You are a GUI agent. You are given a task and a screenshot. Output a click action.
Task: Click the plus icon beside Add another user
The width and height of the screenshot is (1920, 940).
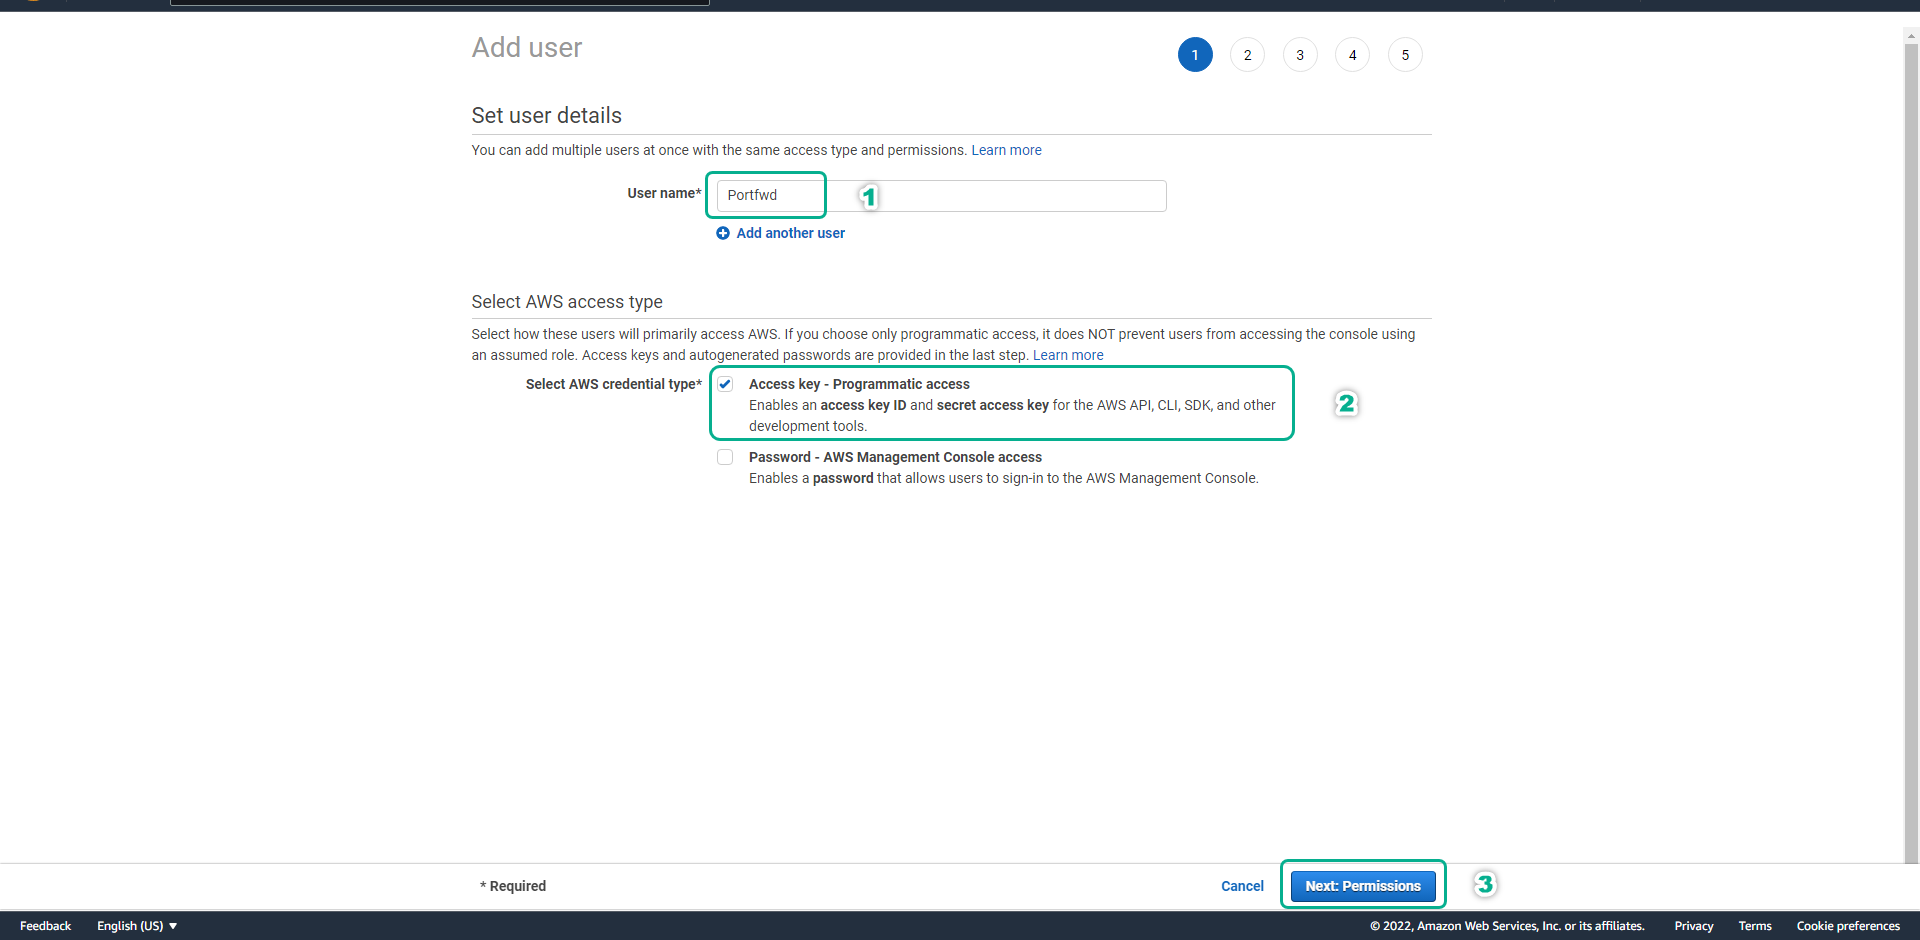(722, 233)
